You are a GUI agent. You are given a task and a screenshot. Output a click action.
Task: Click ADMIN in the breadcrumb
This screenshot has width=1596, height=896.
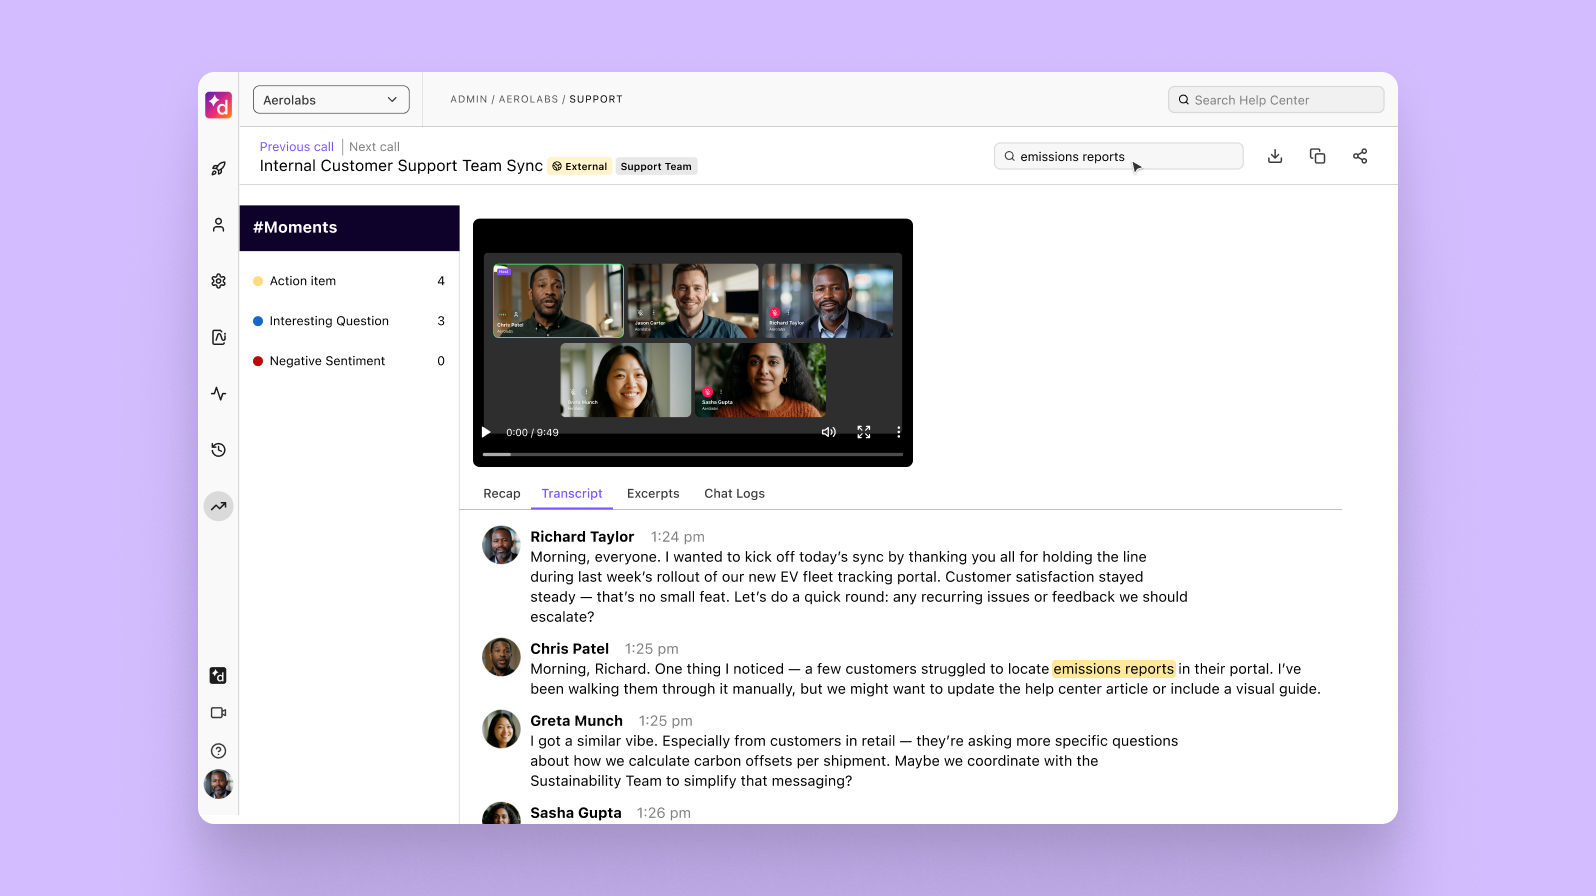point(469,100)
